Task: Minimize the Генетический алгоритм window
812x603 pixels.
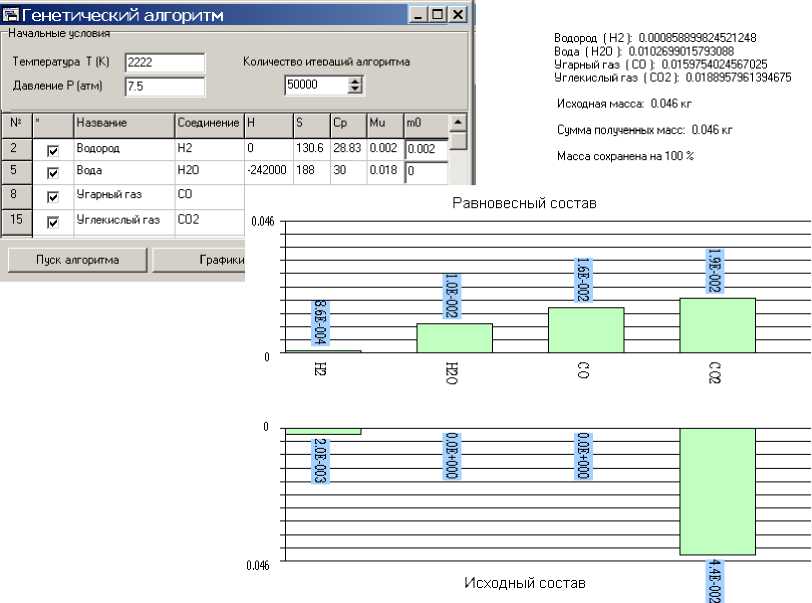Action: (418, 15)
